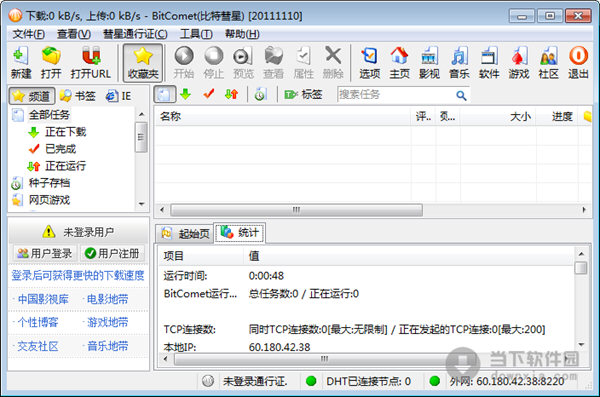The width and height of the screenshot is (600, 397).
Task: Click the 进度 column header
Action: (x=557, y=116)
